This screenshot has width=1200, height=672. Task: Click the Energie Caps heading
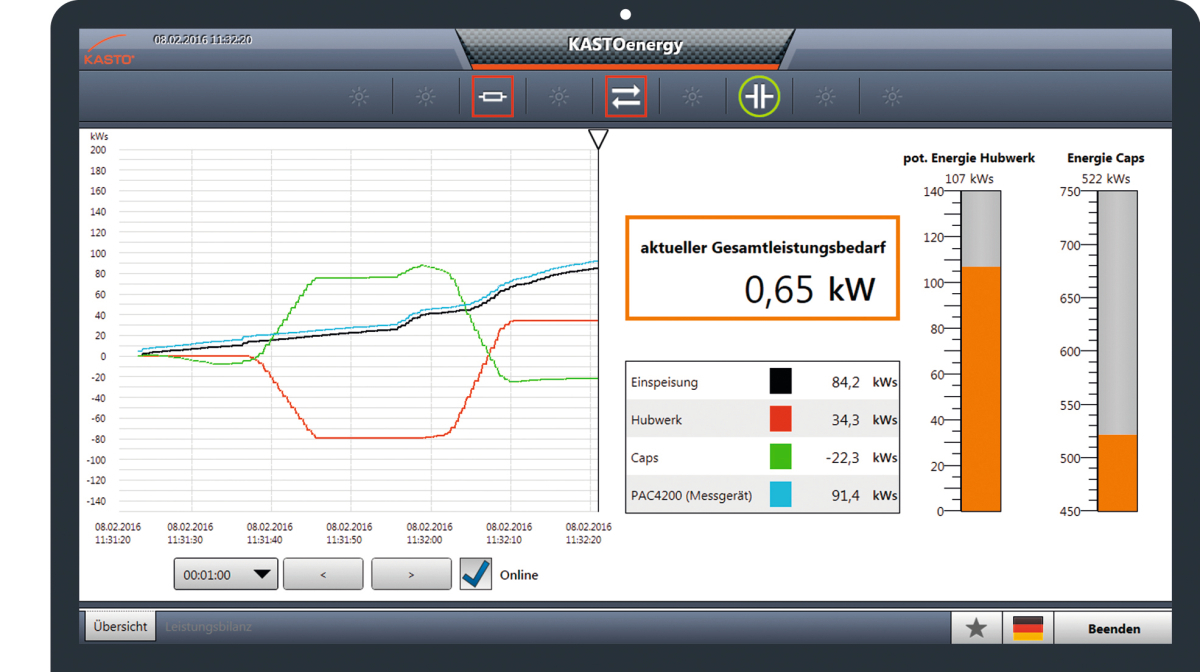[x=1106, y=158]
